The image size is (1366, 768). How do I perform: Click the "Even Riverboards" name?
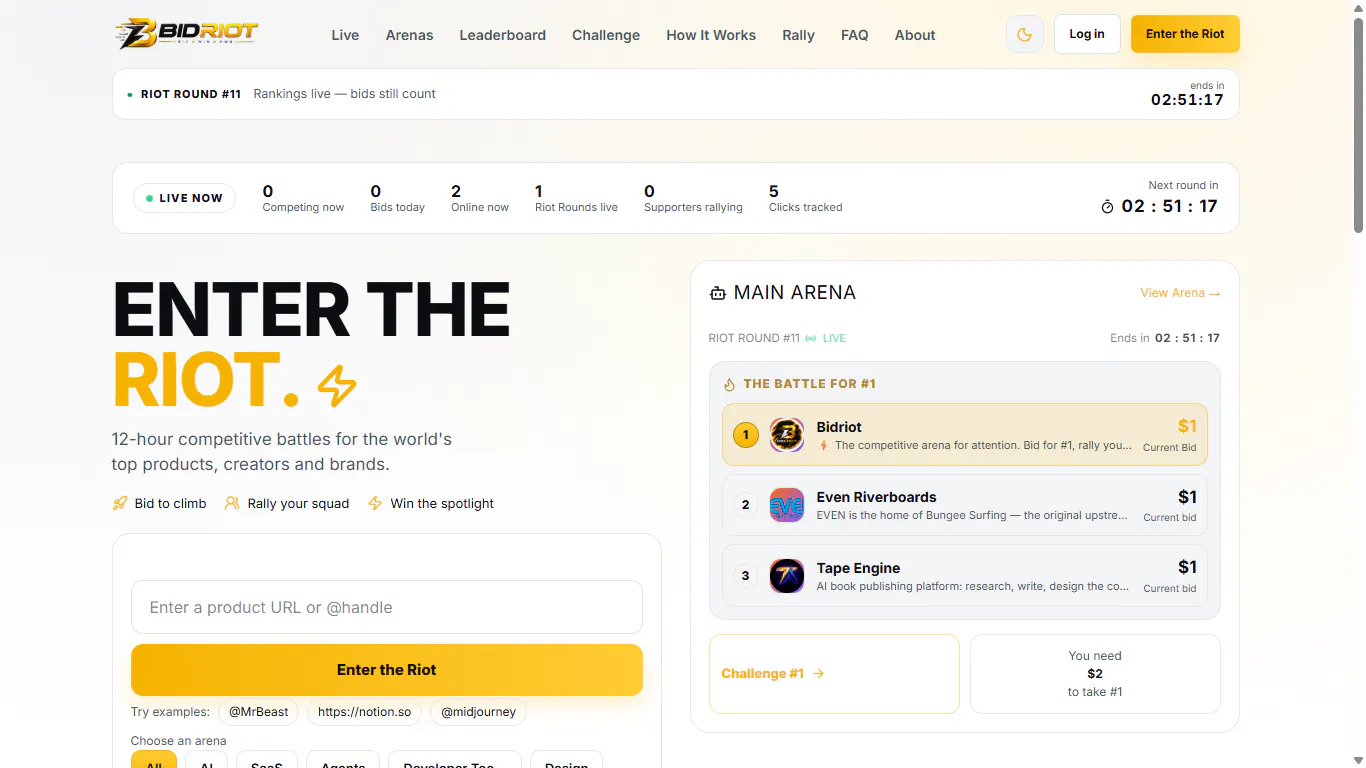point(876,497)
